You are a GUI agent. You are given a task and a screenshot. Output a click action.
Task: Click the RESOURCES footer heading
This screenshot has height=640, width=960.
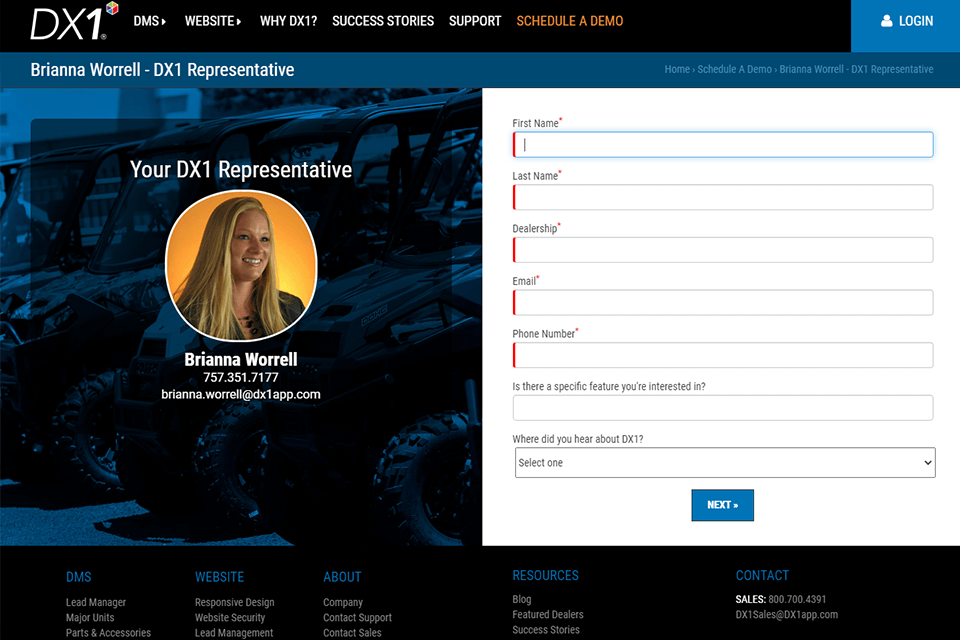tap(546, 575)
